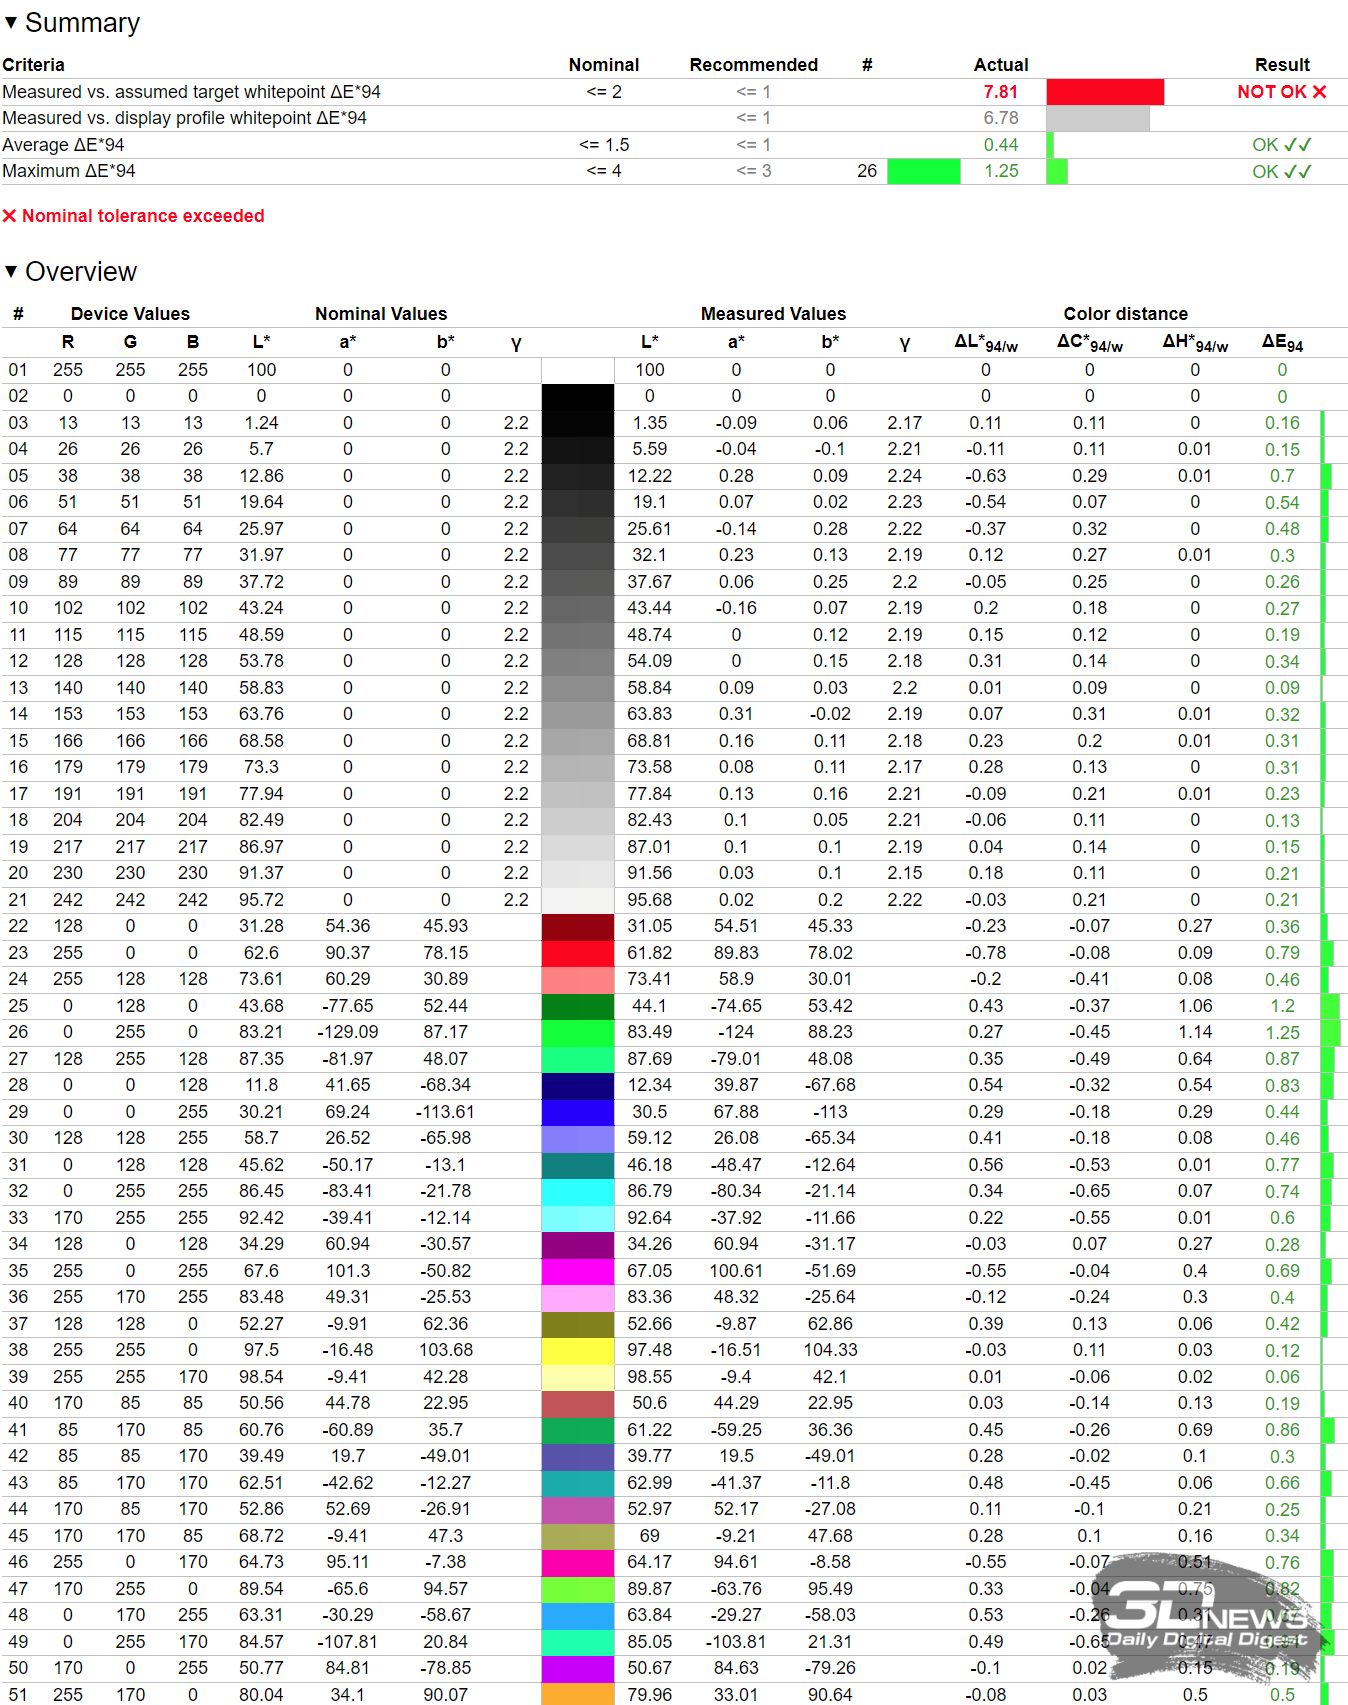Click the lime swatch in row 47
Image resolution: width=1348 pixels, height=1705 pixels.
pos(578,1589)
